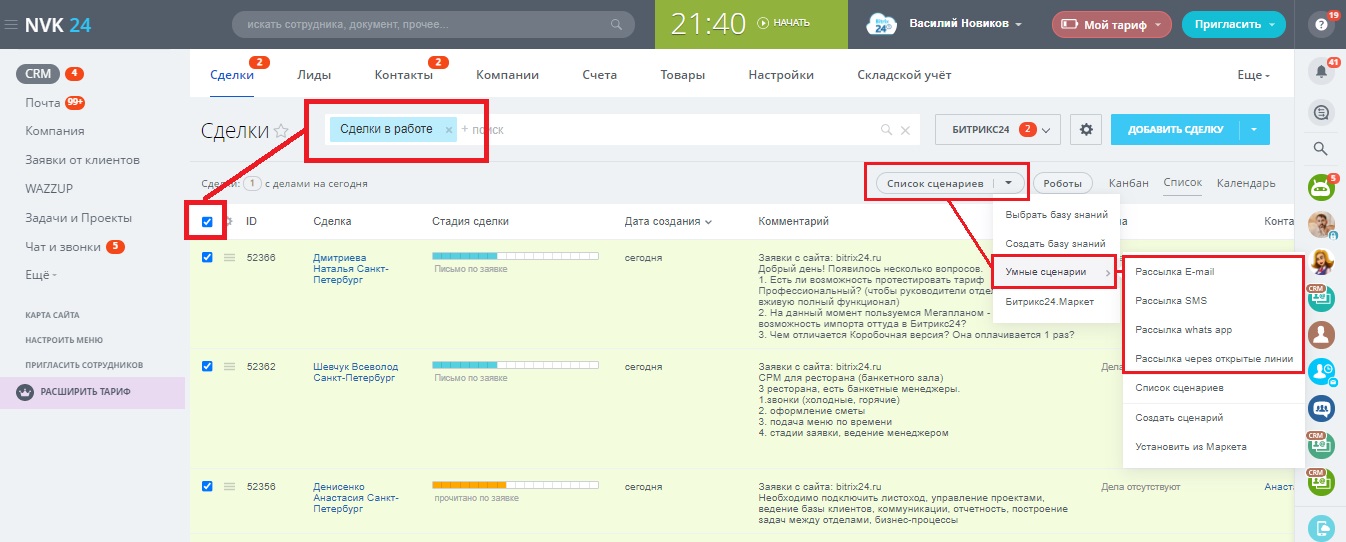Click the search magnifier in right sidebar
This screenshot has width=1346, height=542.
1320,149
